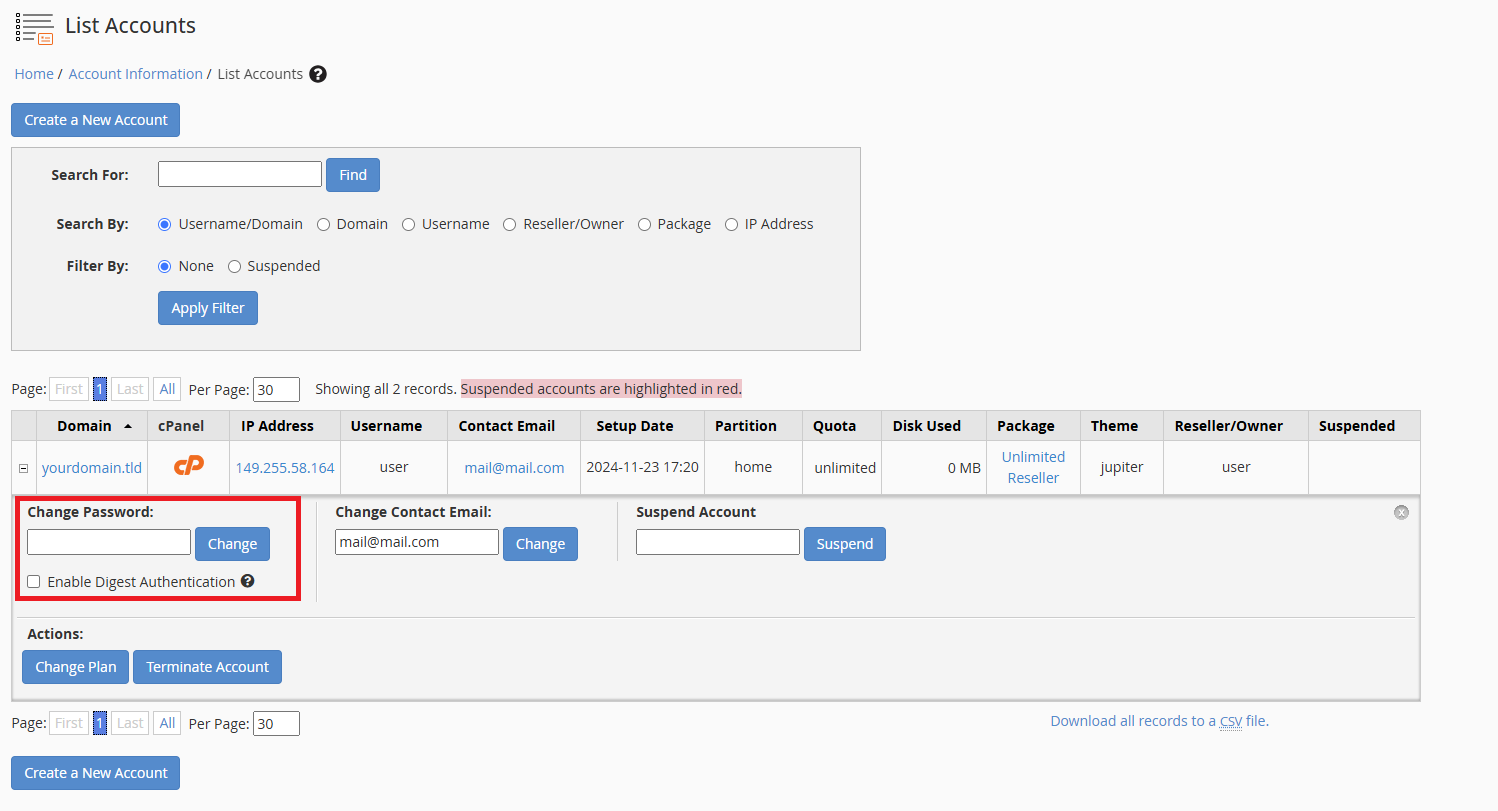This screenshot has height=811, width=1498.
Task: Click the Find button
Action: [x=353, y=174]
